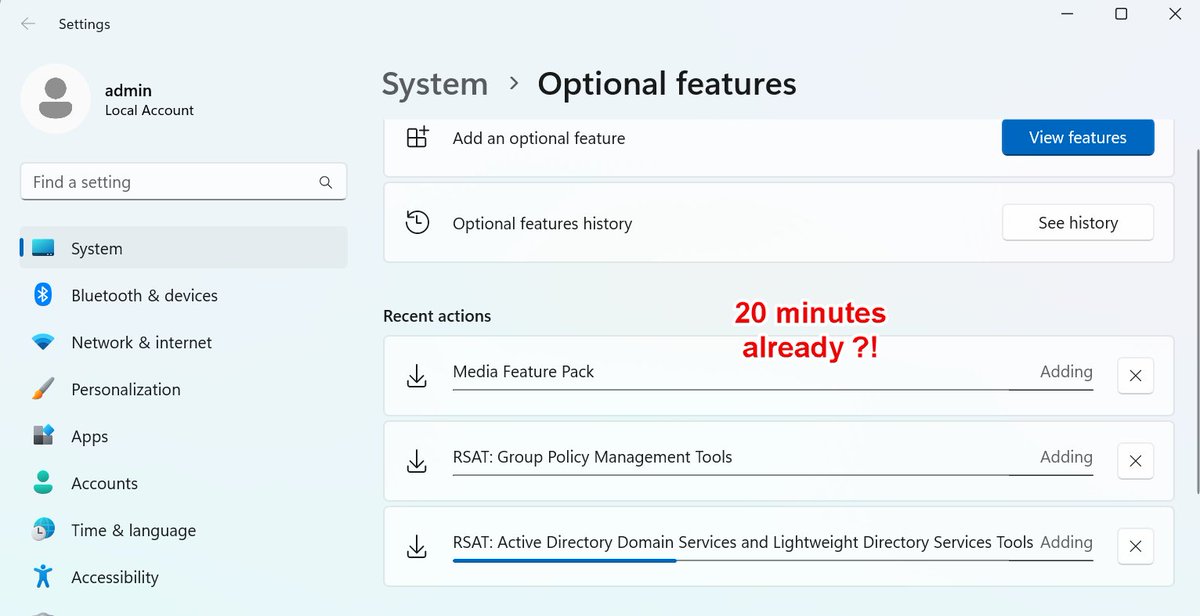1200x616 pixels.
Task: Click the Local Account text under admin
Action: coord(149,110)
